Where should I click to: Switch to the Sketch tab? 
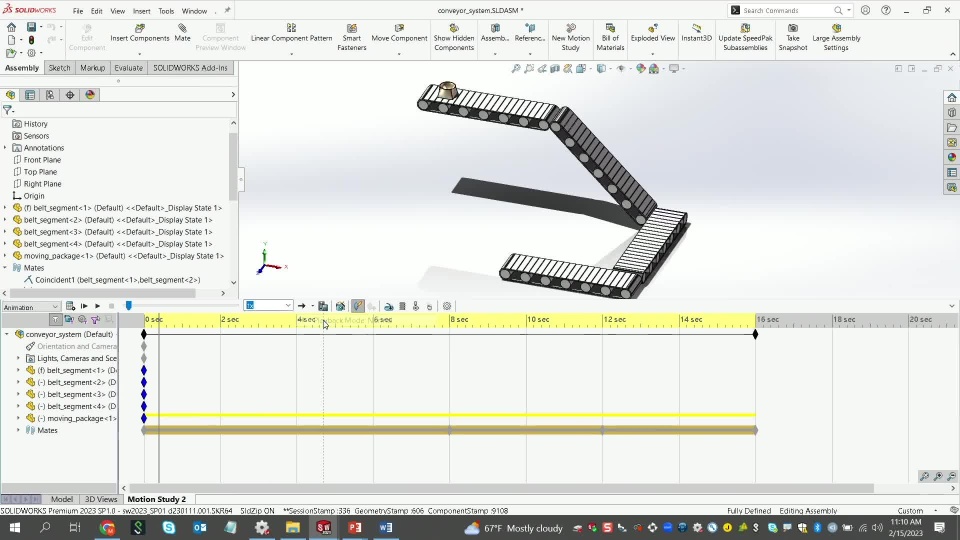[x=59, y=68]
